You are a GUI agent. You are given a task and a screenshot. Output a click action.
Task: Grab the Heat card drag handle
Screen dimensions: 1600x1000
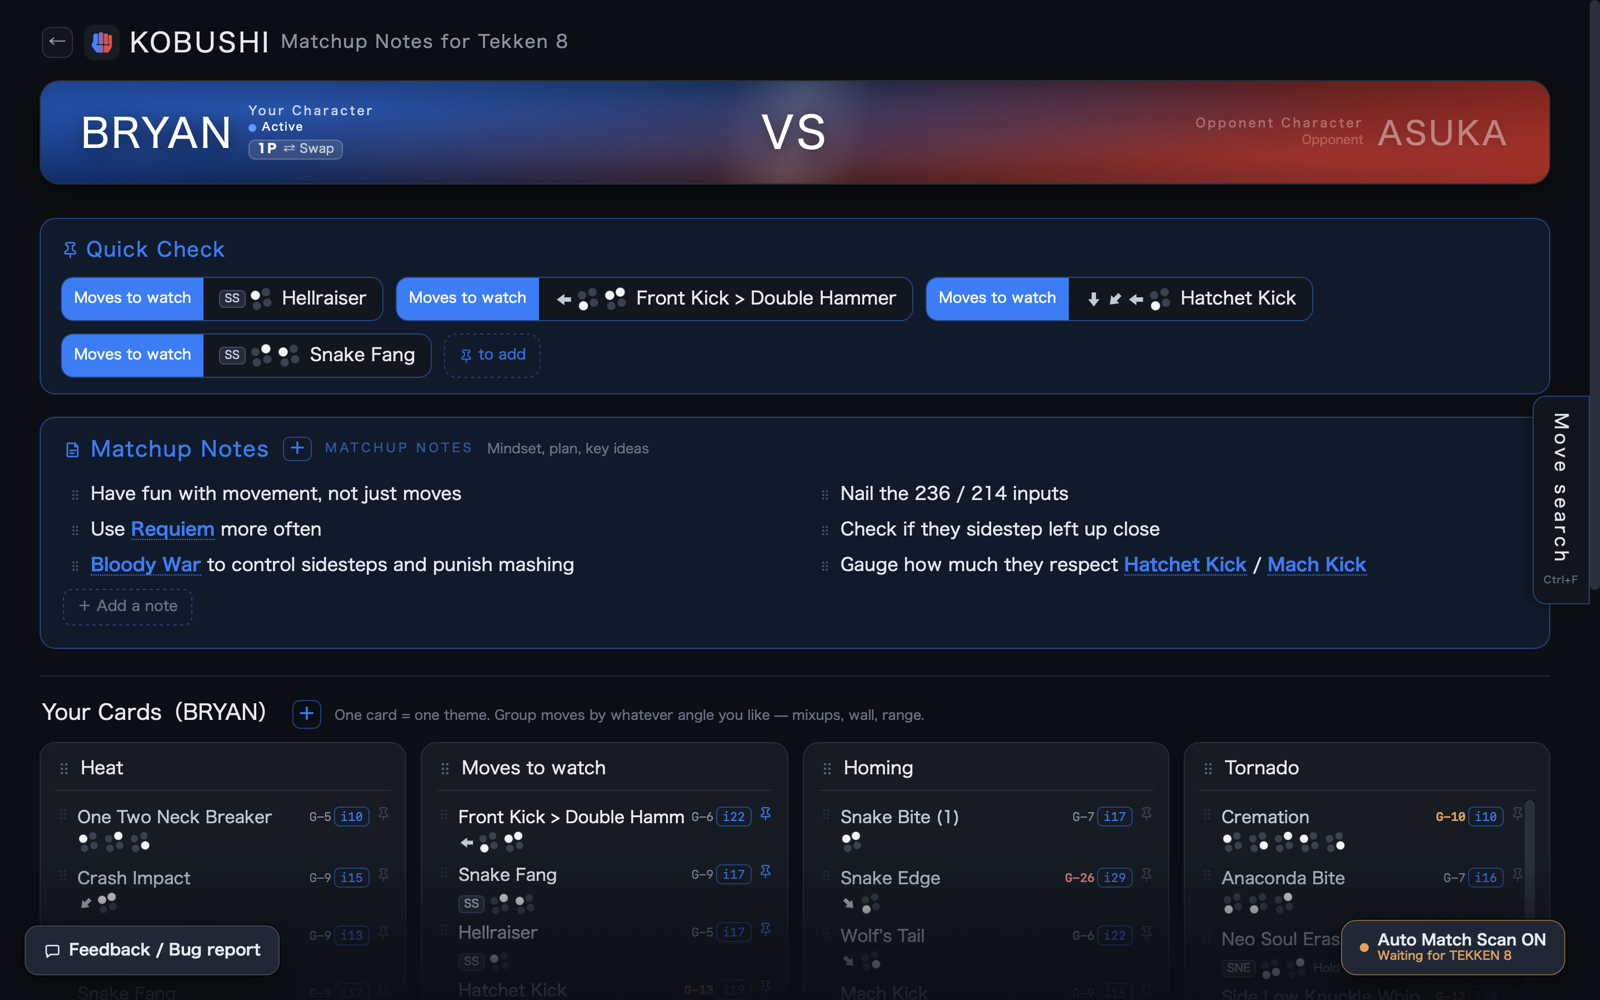click(x=64, y=769)
